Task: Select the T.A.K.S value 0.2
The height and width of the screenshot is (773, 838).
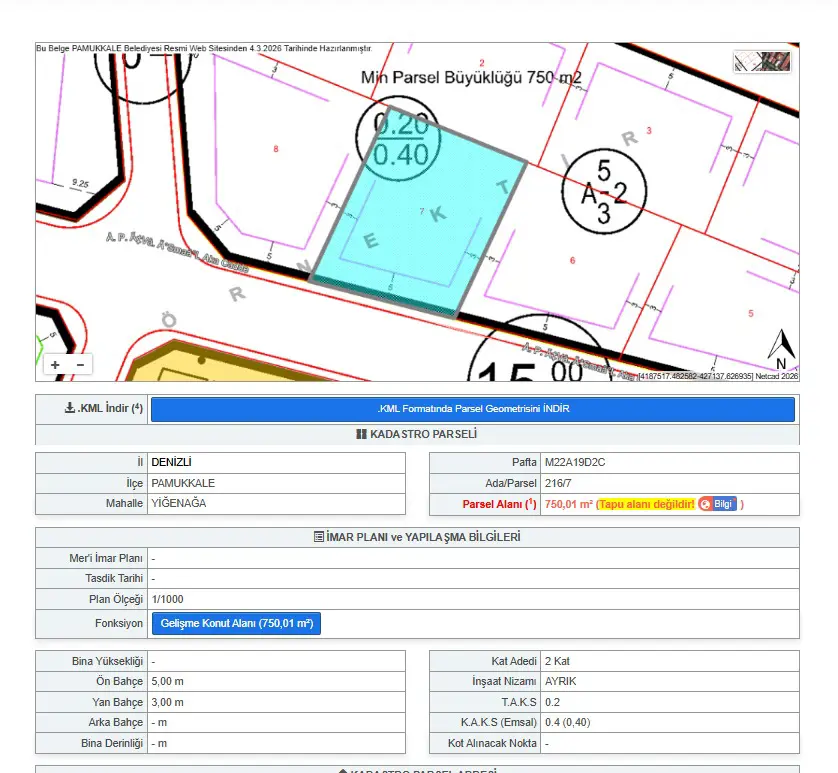Action: pos(553,702)
